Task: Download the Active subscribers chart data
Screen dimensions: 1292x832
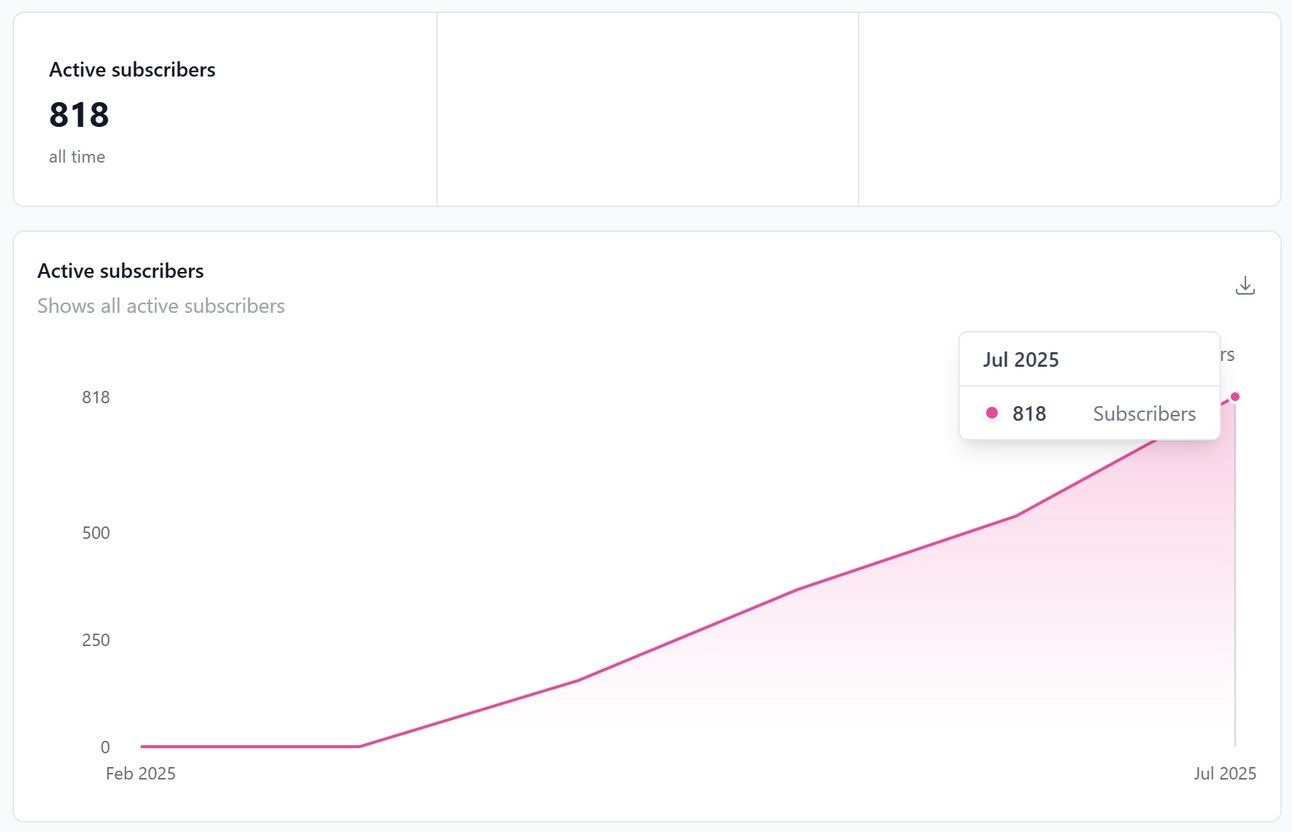Action: 1245,286
